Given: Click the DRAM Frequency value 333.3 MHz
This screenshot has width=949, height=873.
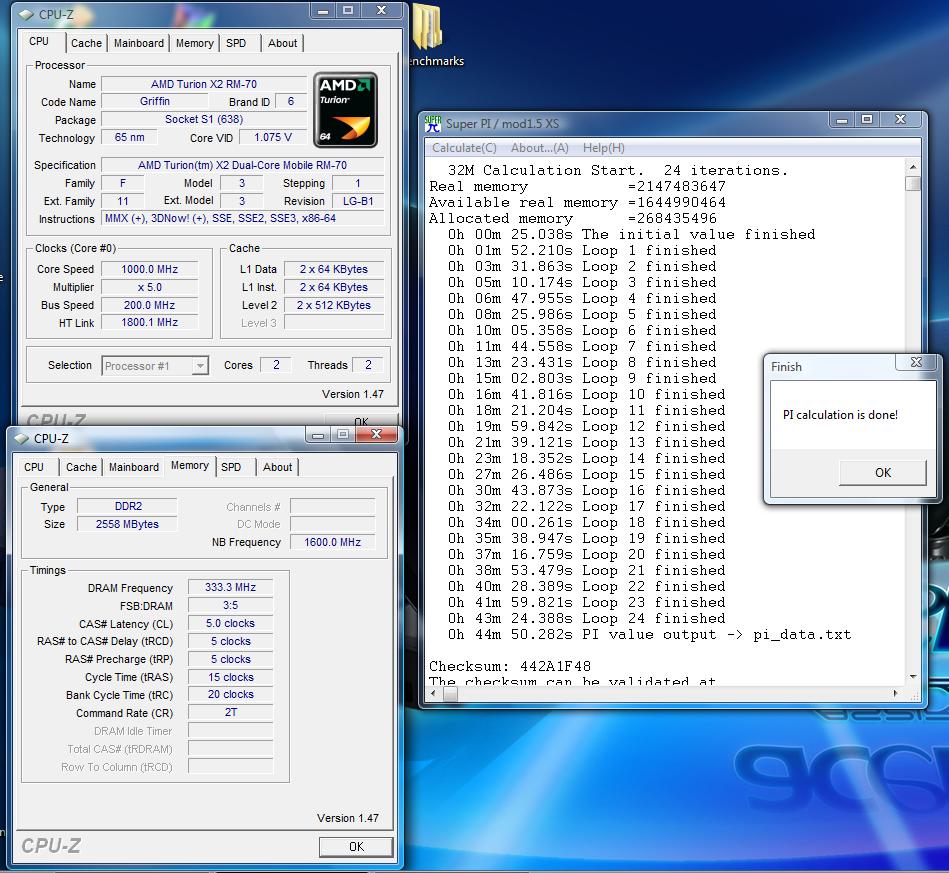Looking at the screenshot, I should tap(231, 587).
